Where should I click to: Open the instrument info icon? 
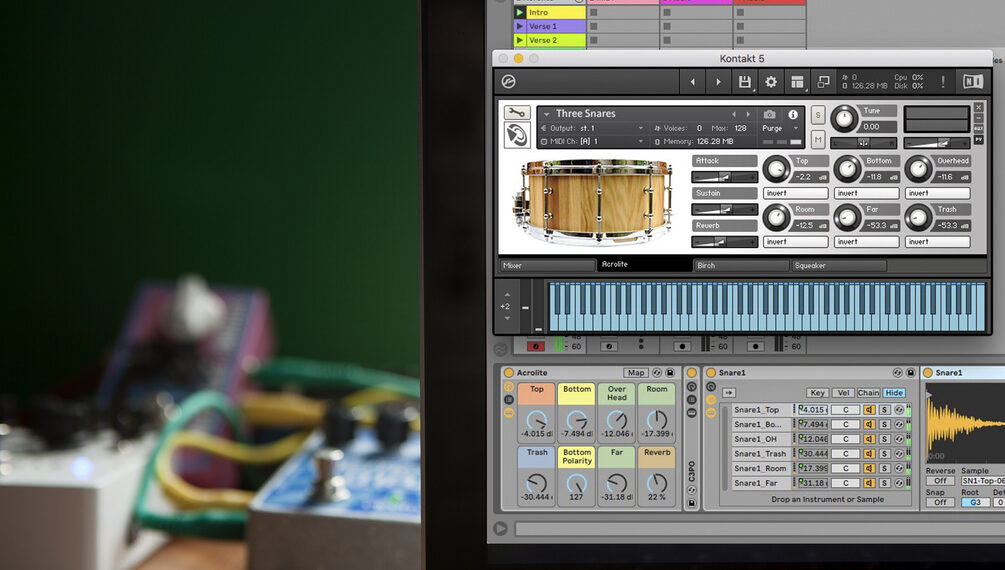793,114
